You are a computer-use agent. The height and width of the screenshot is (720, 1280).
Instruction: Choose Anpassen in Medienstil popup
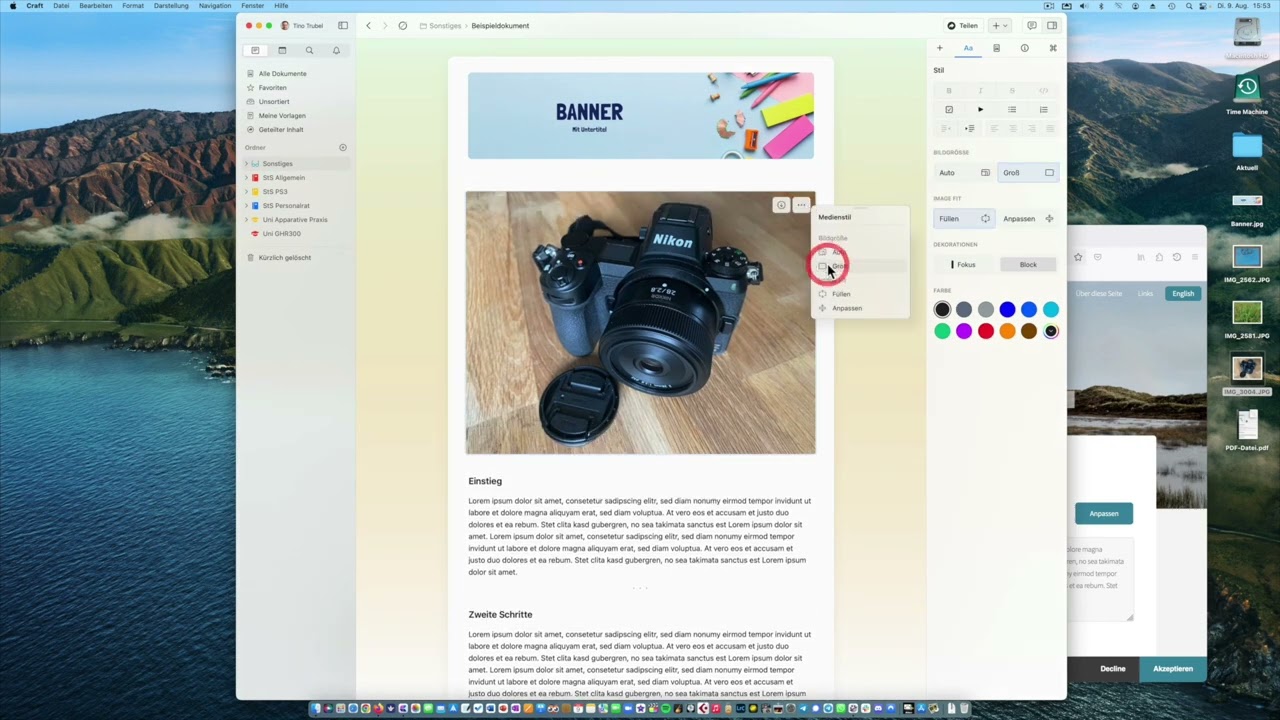point(860,308)
